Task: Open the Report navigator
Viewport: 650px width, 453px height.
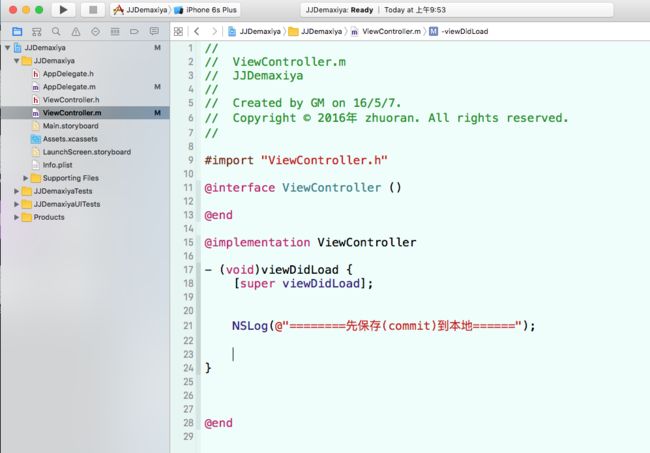Action: [x=154, y=31]
